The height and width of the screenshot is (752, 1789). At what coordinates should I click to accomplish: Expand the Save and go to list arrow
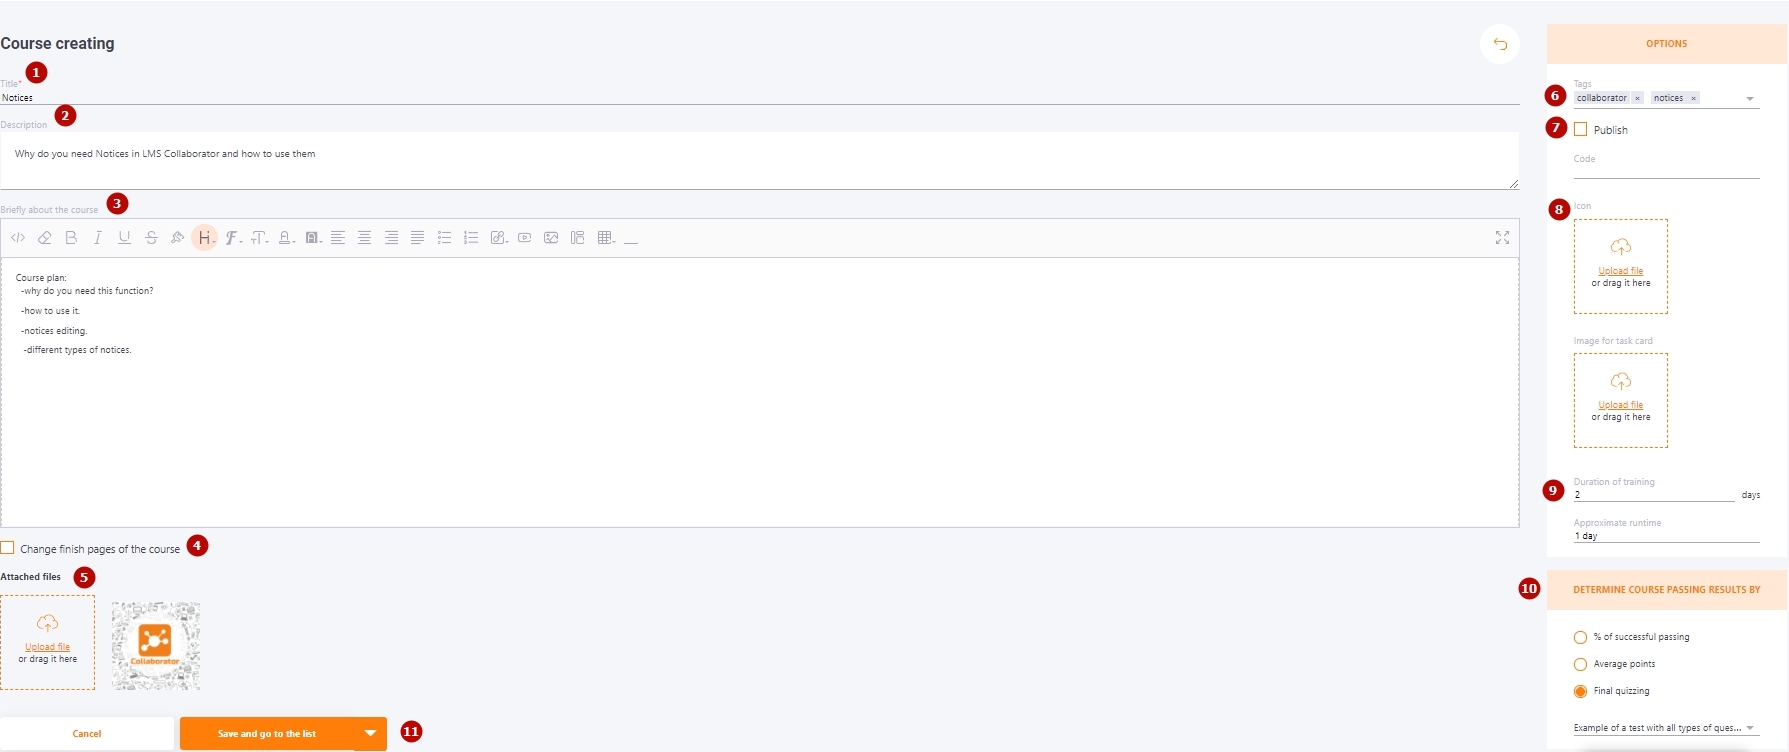point(370,734)
